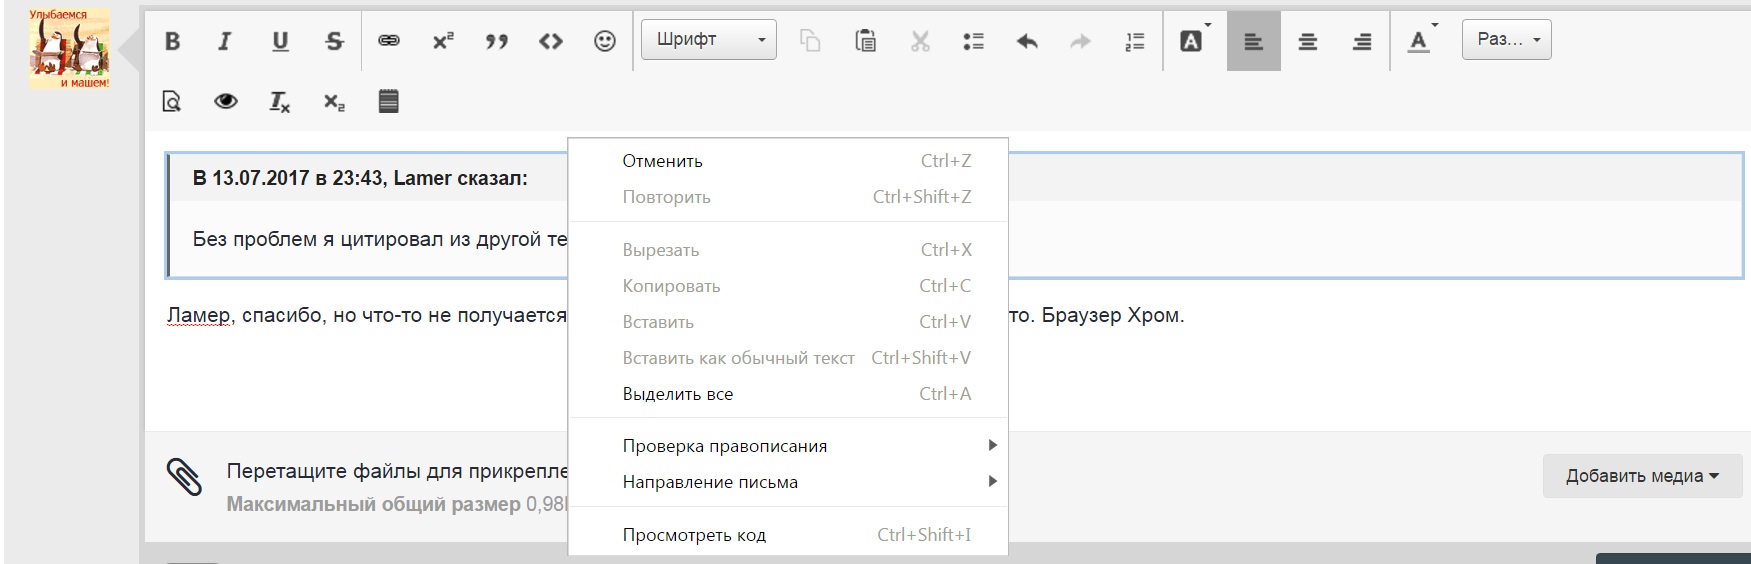Center-align the text
The height and width of the screenshot is (564, 1751).
1307,41
